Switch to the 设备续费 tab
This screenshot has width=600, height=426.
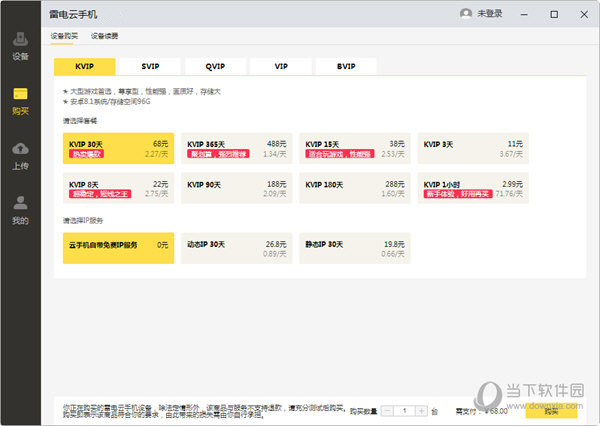[104, 36]
